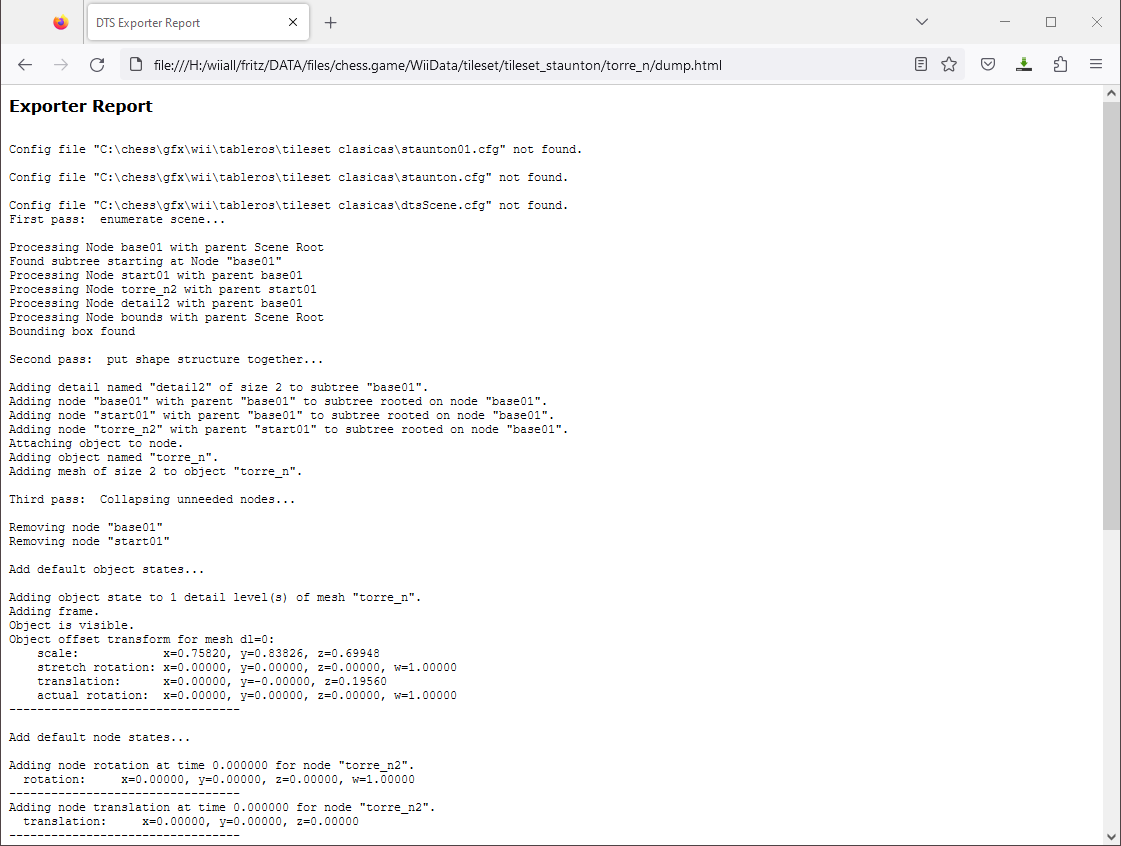Open the Extensions puzzle icon
Image resolution: width=1121 pixels, height=846 pixels.
[1060, 65]
